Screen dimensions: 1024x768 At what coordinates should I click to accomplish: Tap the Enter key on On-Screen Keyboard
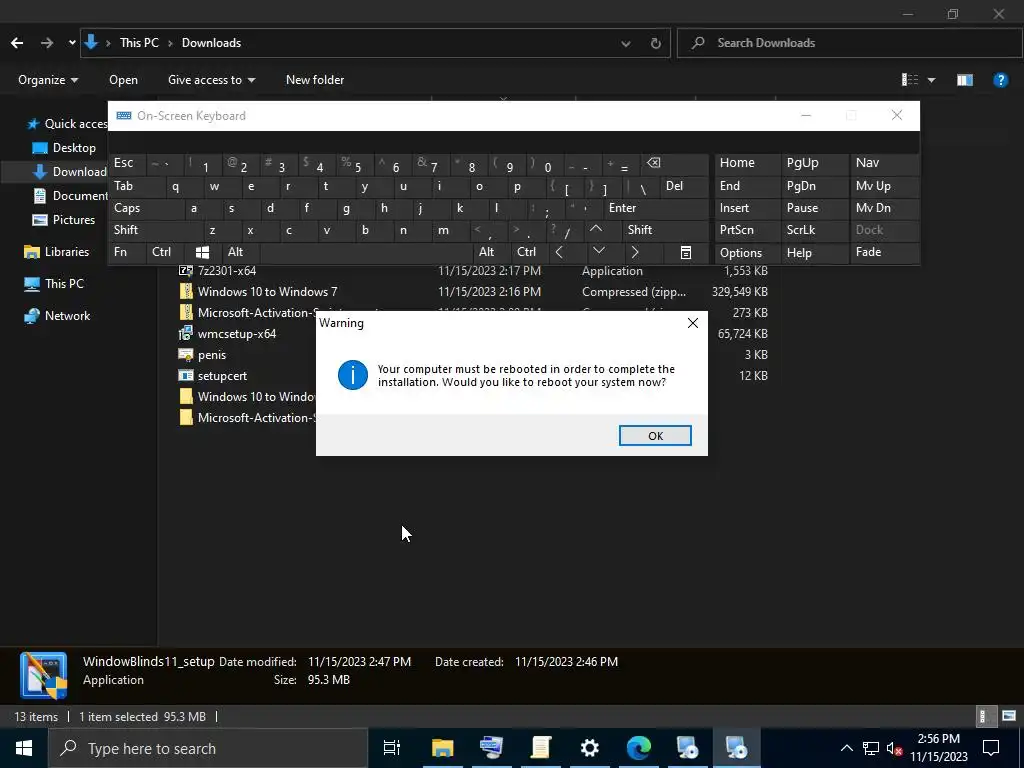[x=656, y=208]
